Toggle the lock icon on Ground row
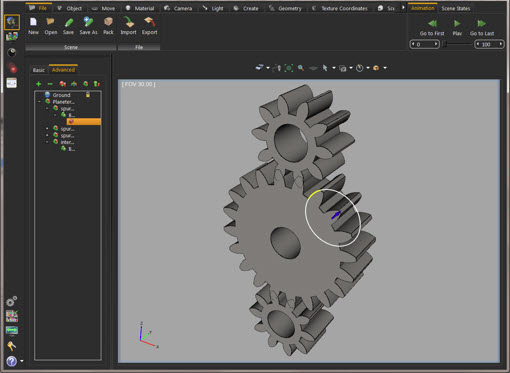Viewport: 510px width, 373px height. (x=88, y=95)
